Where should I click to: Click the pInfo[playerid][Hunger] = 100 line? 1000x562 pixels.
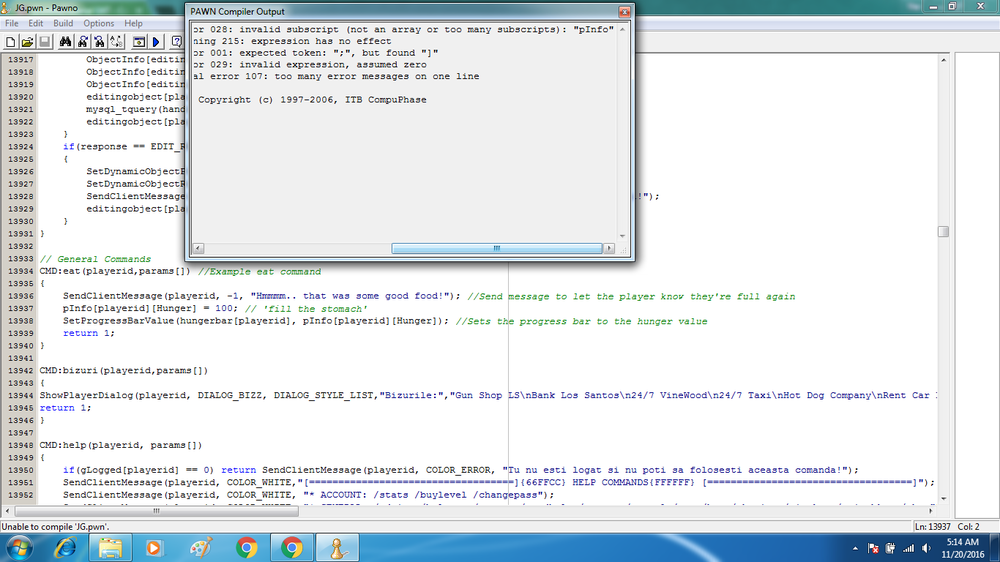click(x=215, y=309)
